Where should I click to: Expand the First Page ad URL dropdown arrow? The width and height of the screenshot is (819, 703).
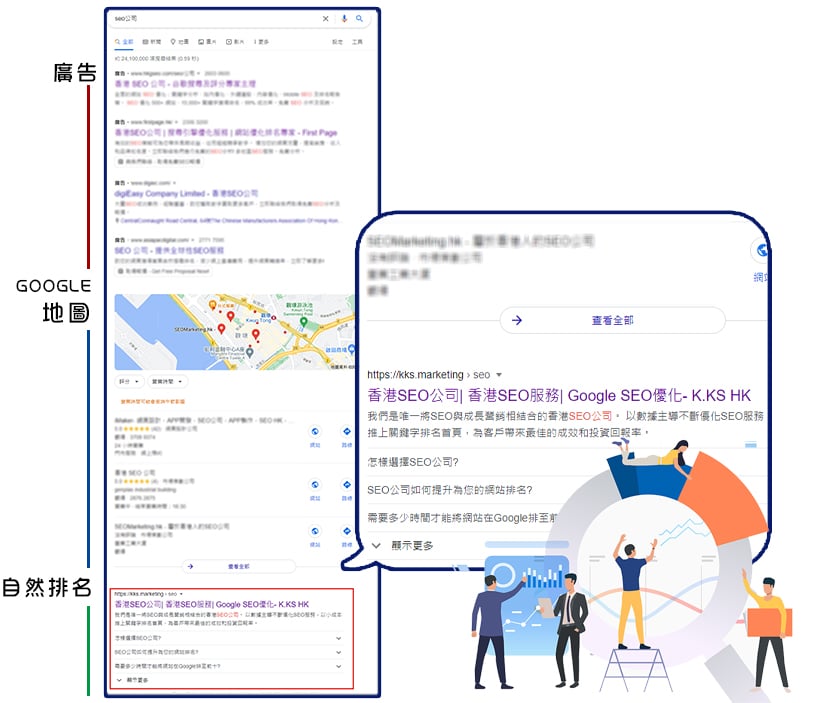[x=177, y=122]
